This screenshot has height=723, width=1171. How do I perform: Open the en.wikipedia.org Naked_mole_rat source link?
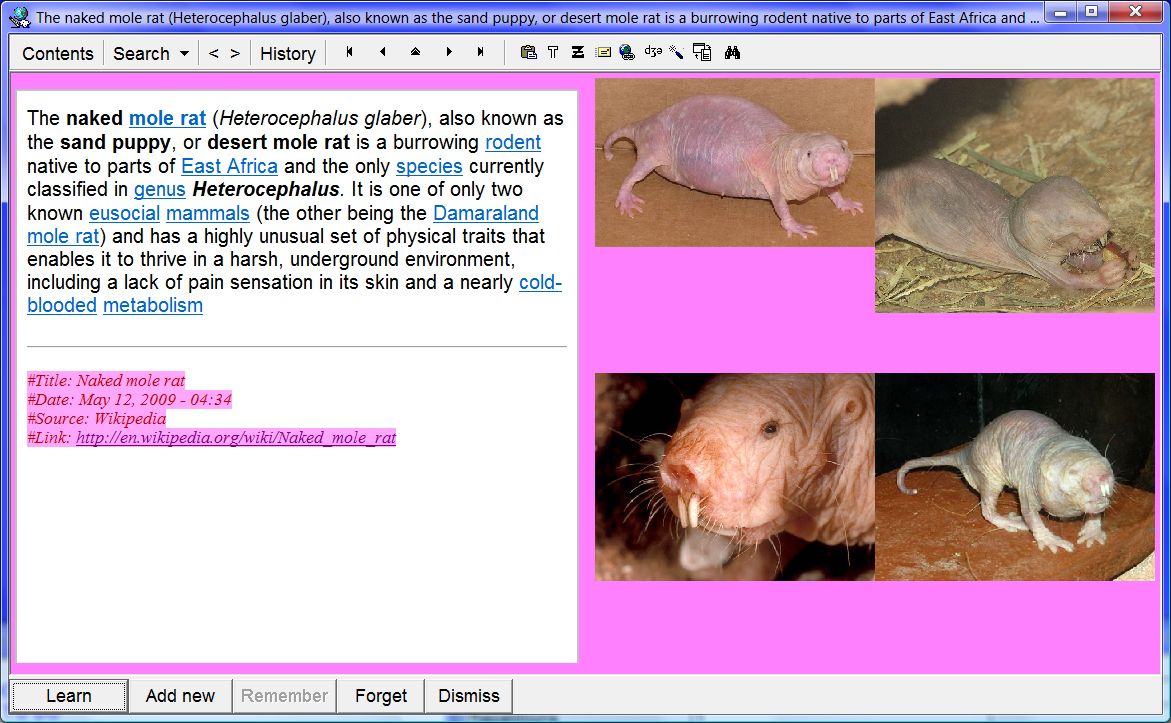(x=236, y=438)
